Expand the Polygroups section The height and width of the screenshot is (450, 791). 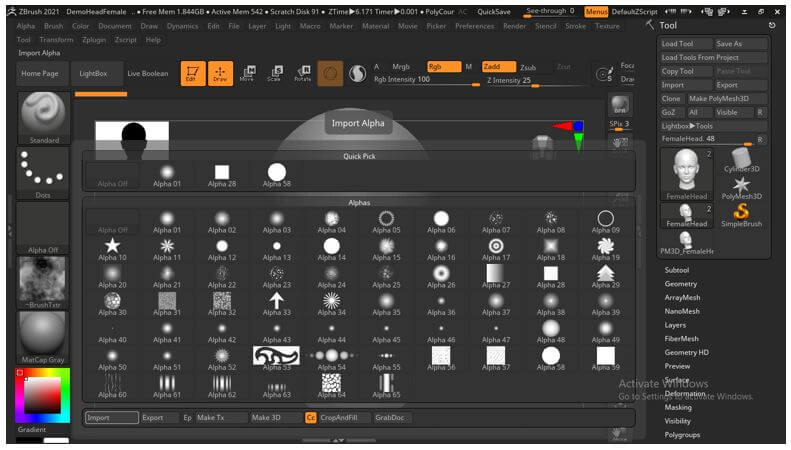coord(682,435)
